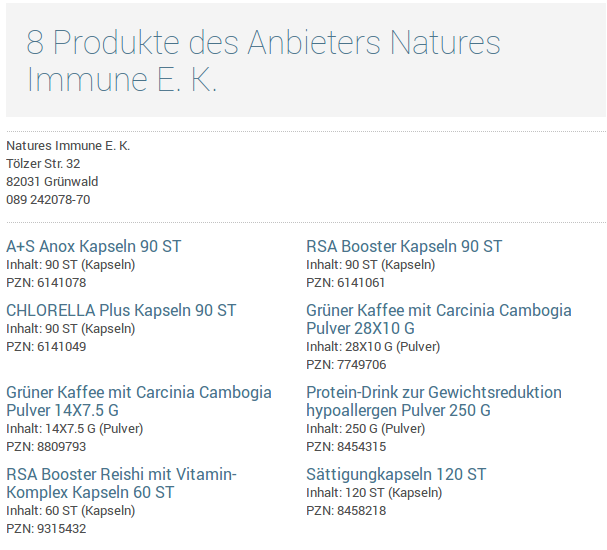Click the address line Tölzer Str. 32

(43, 164)
